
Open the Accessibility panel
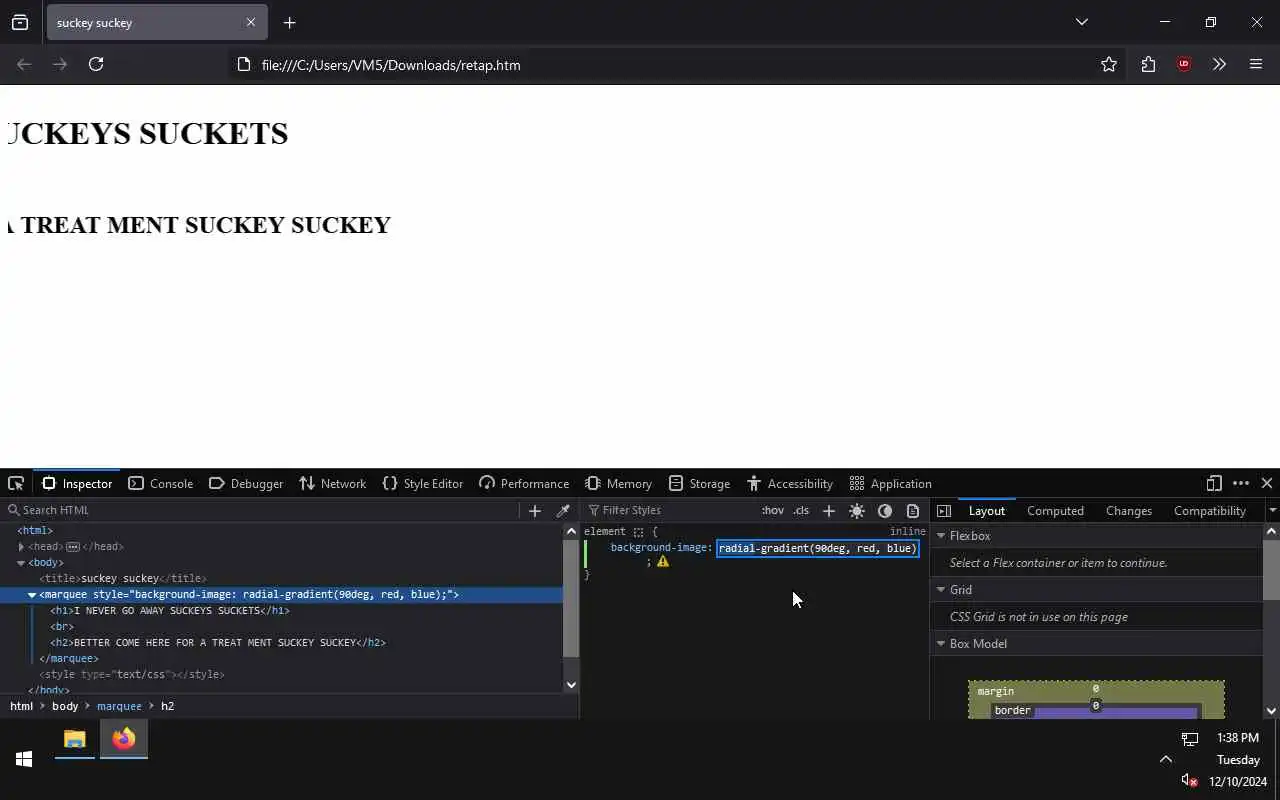790,483
